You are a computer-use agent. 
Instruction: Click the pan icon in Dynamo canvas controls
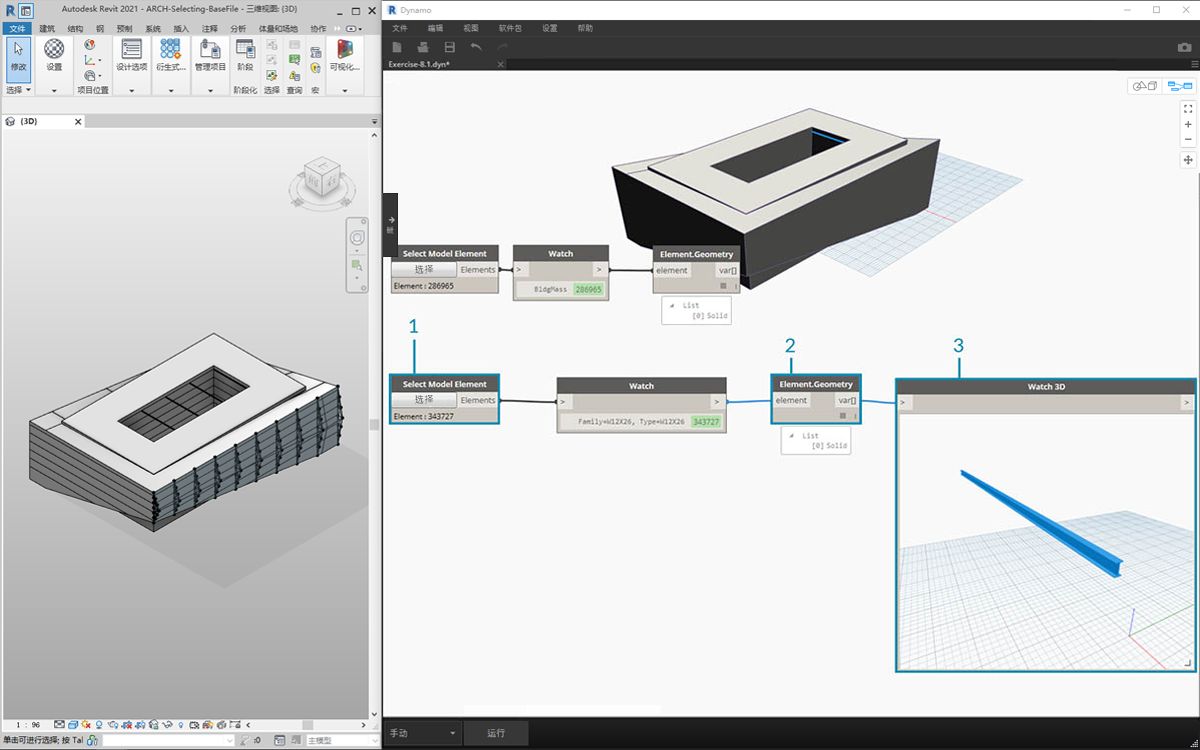tap(1188, 160)
